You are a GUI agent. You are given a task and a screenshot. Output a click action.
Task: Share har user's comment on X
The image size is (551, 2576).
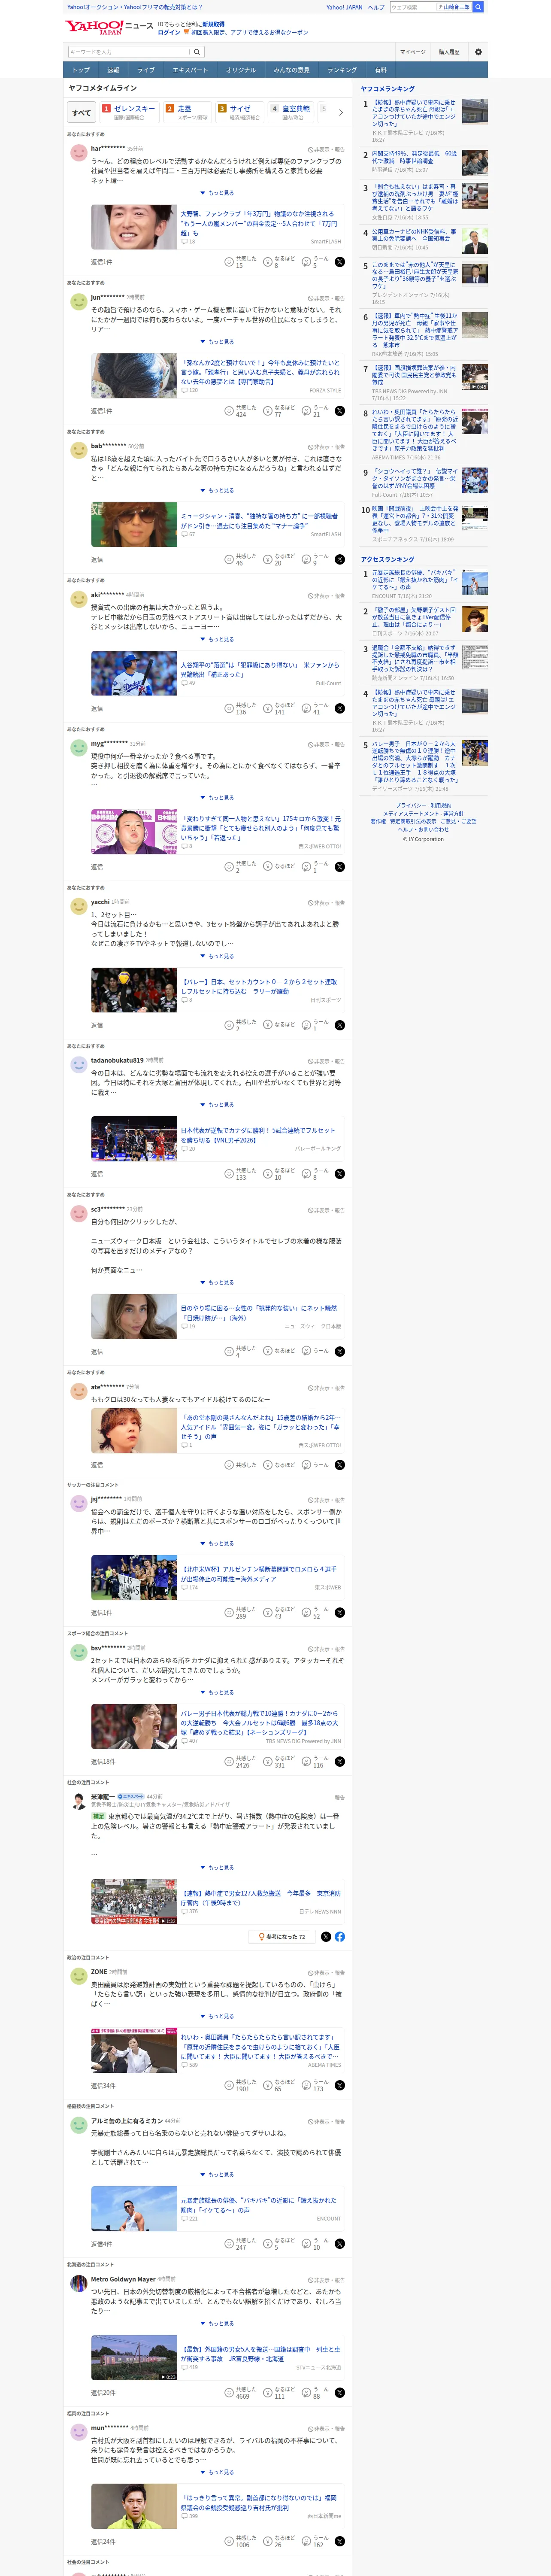click(x=340, y=262)
